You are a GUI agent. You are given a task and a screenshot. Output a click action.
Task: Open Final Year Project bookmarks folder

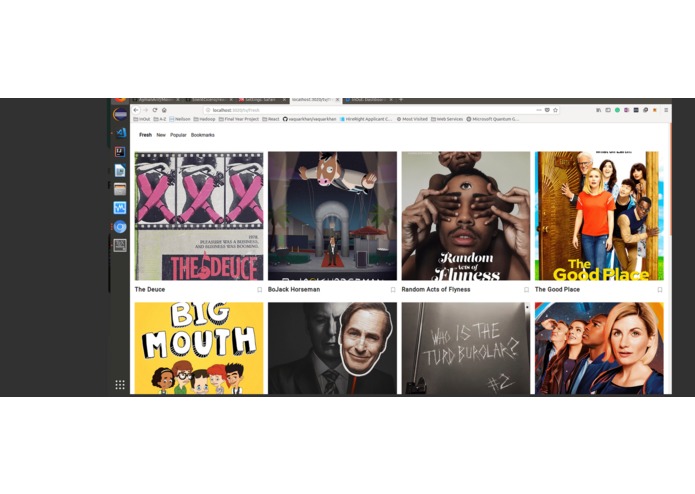tap(239, 119)
